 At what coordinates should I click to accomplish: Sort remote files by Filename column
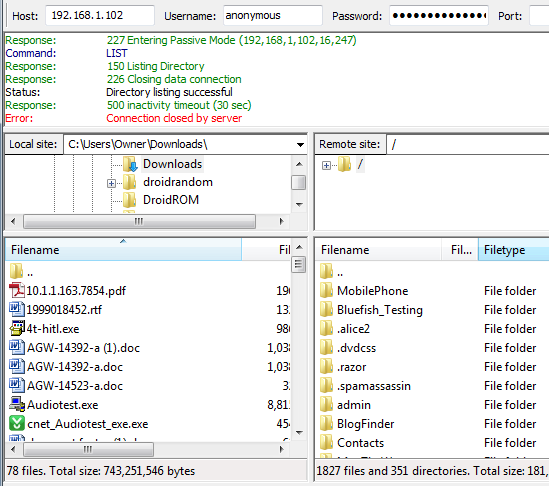click(x=378, y=250)
